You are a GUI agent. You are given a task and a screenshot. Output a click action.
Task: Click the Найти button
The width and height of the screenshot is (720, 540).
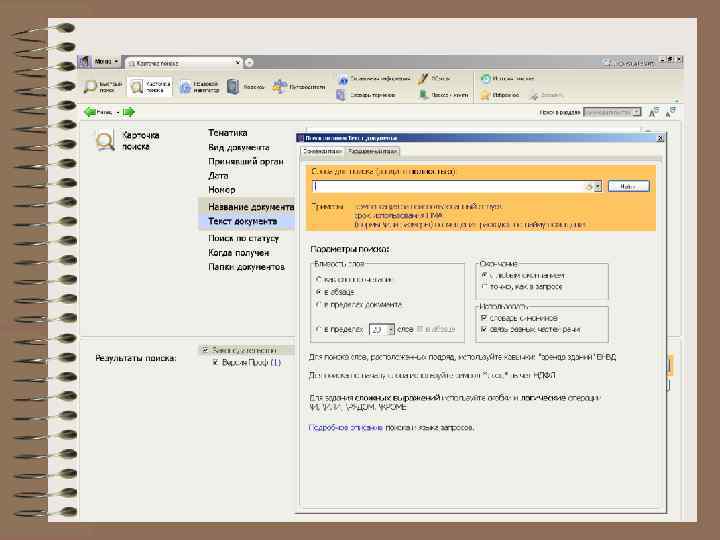629,186
